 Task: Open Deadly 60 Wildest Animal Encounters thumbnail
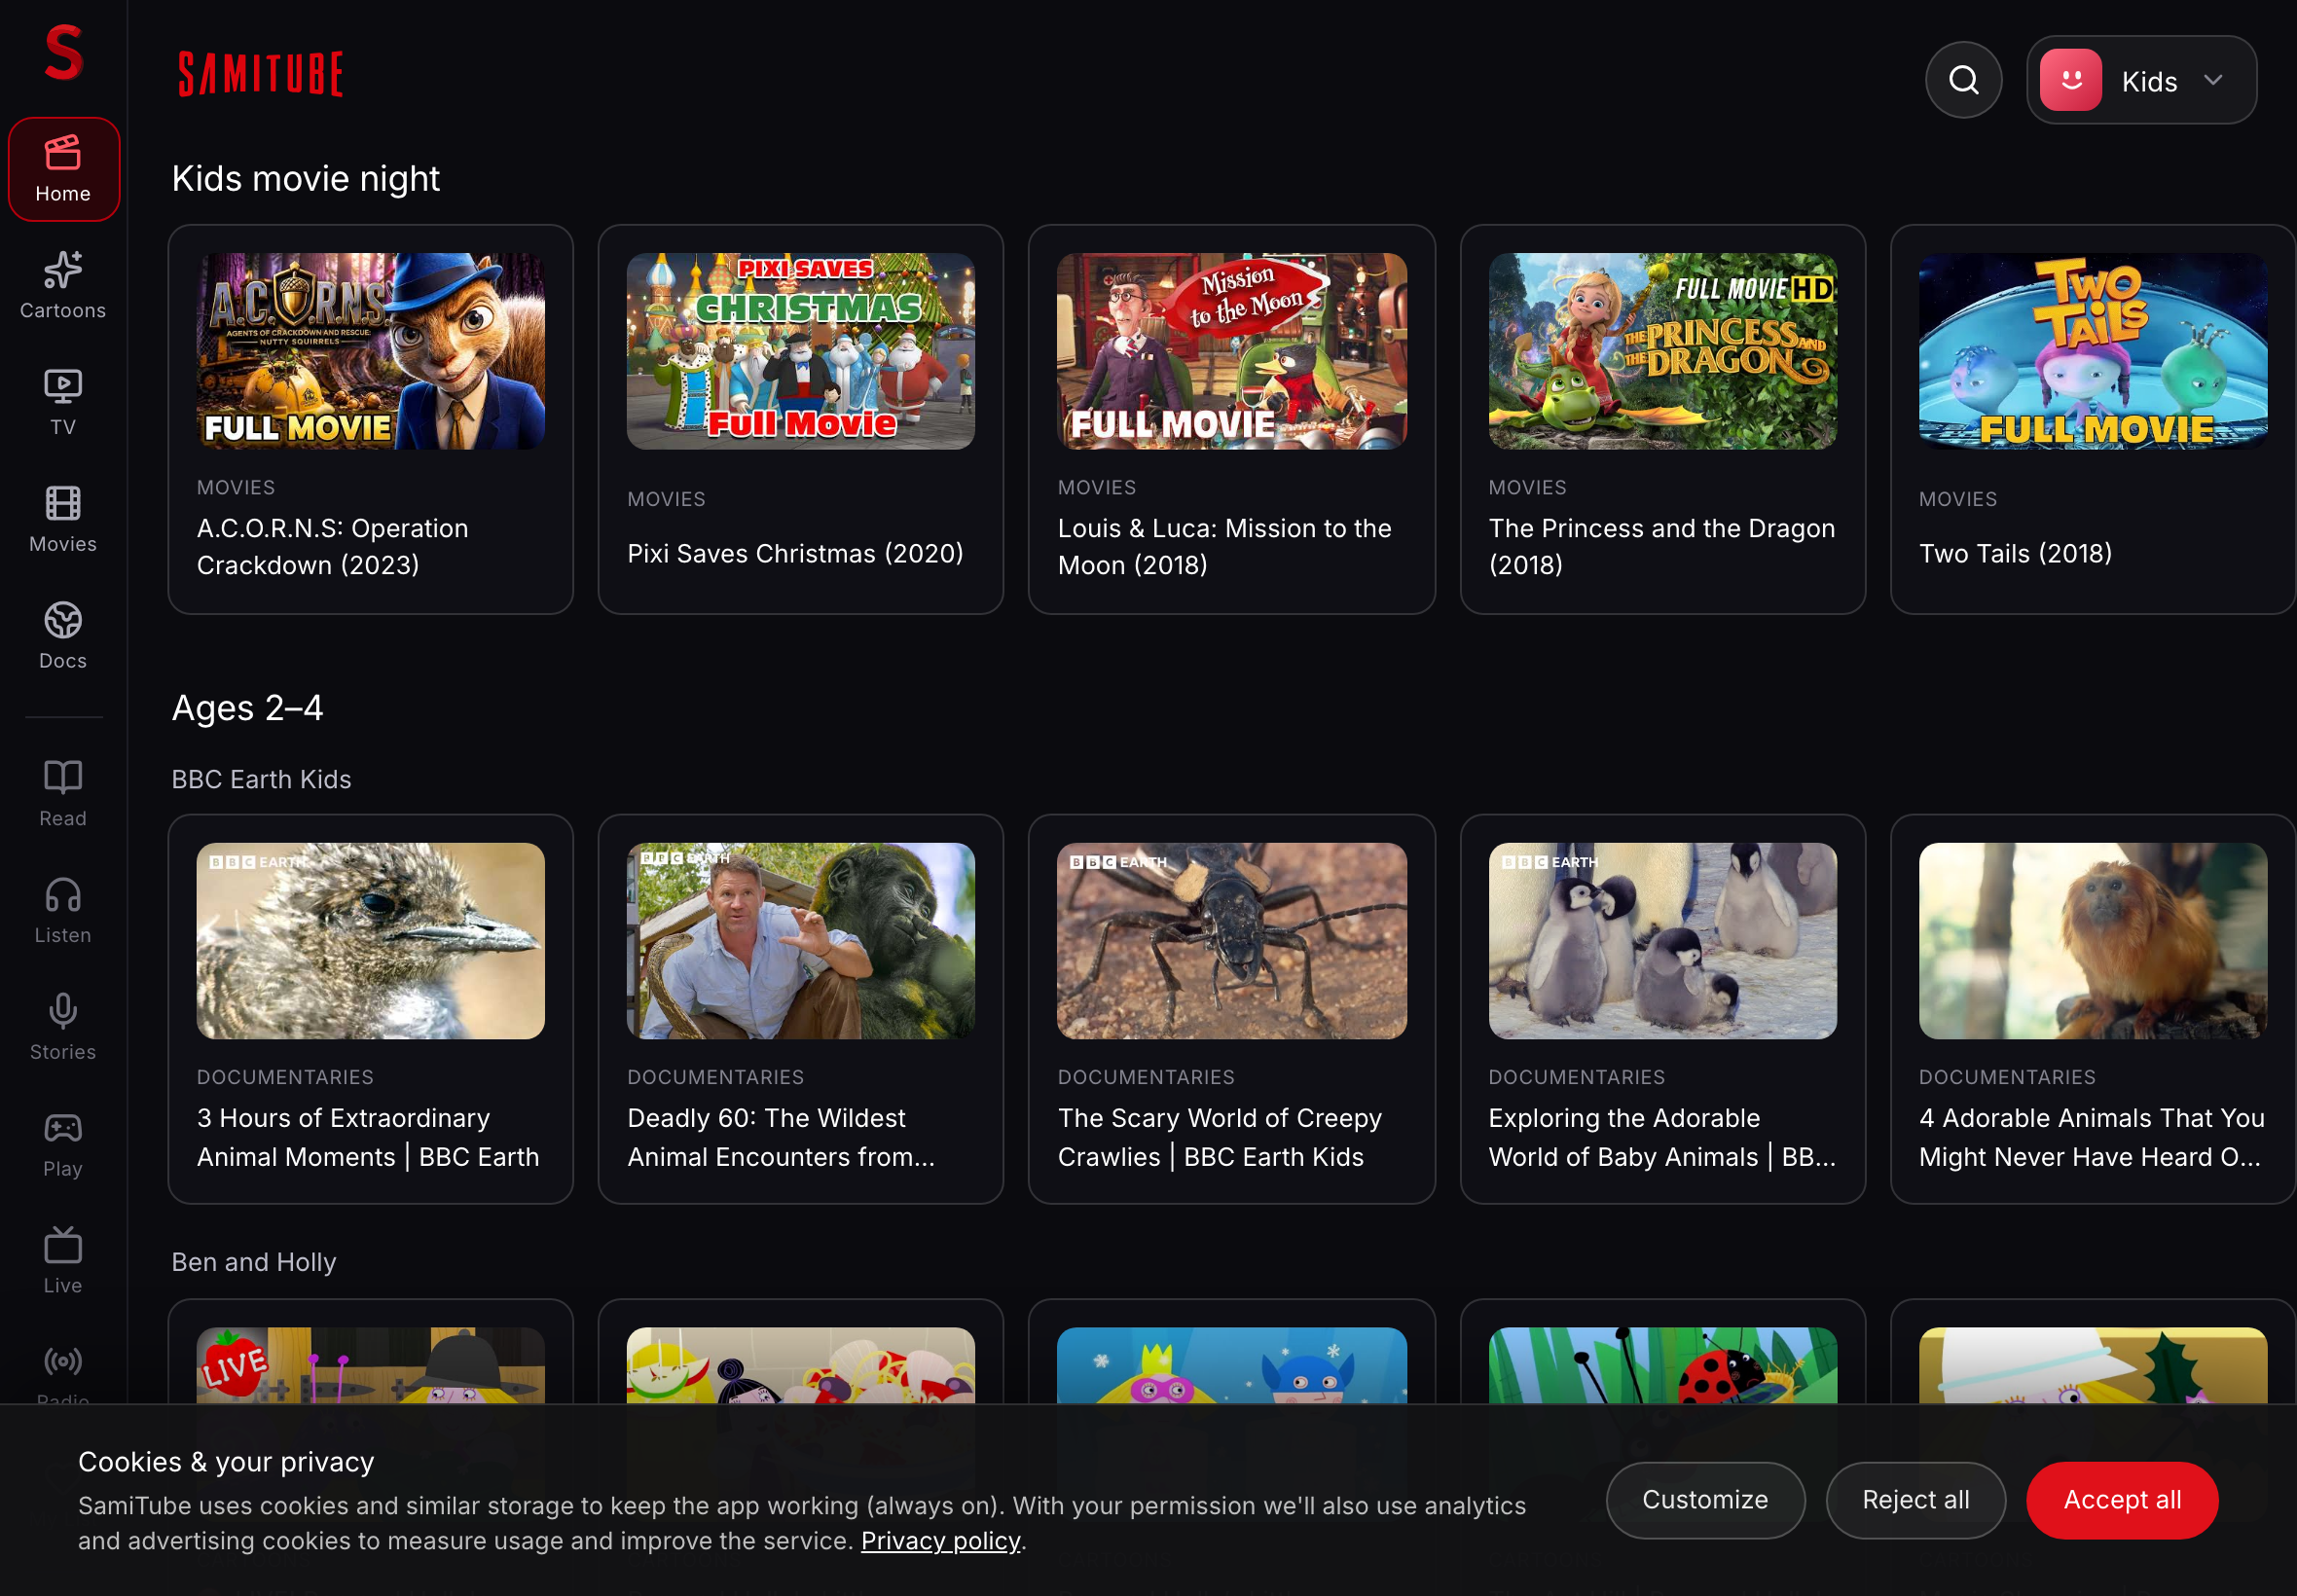pos(800,941)
